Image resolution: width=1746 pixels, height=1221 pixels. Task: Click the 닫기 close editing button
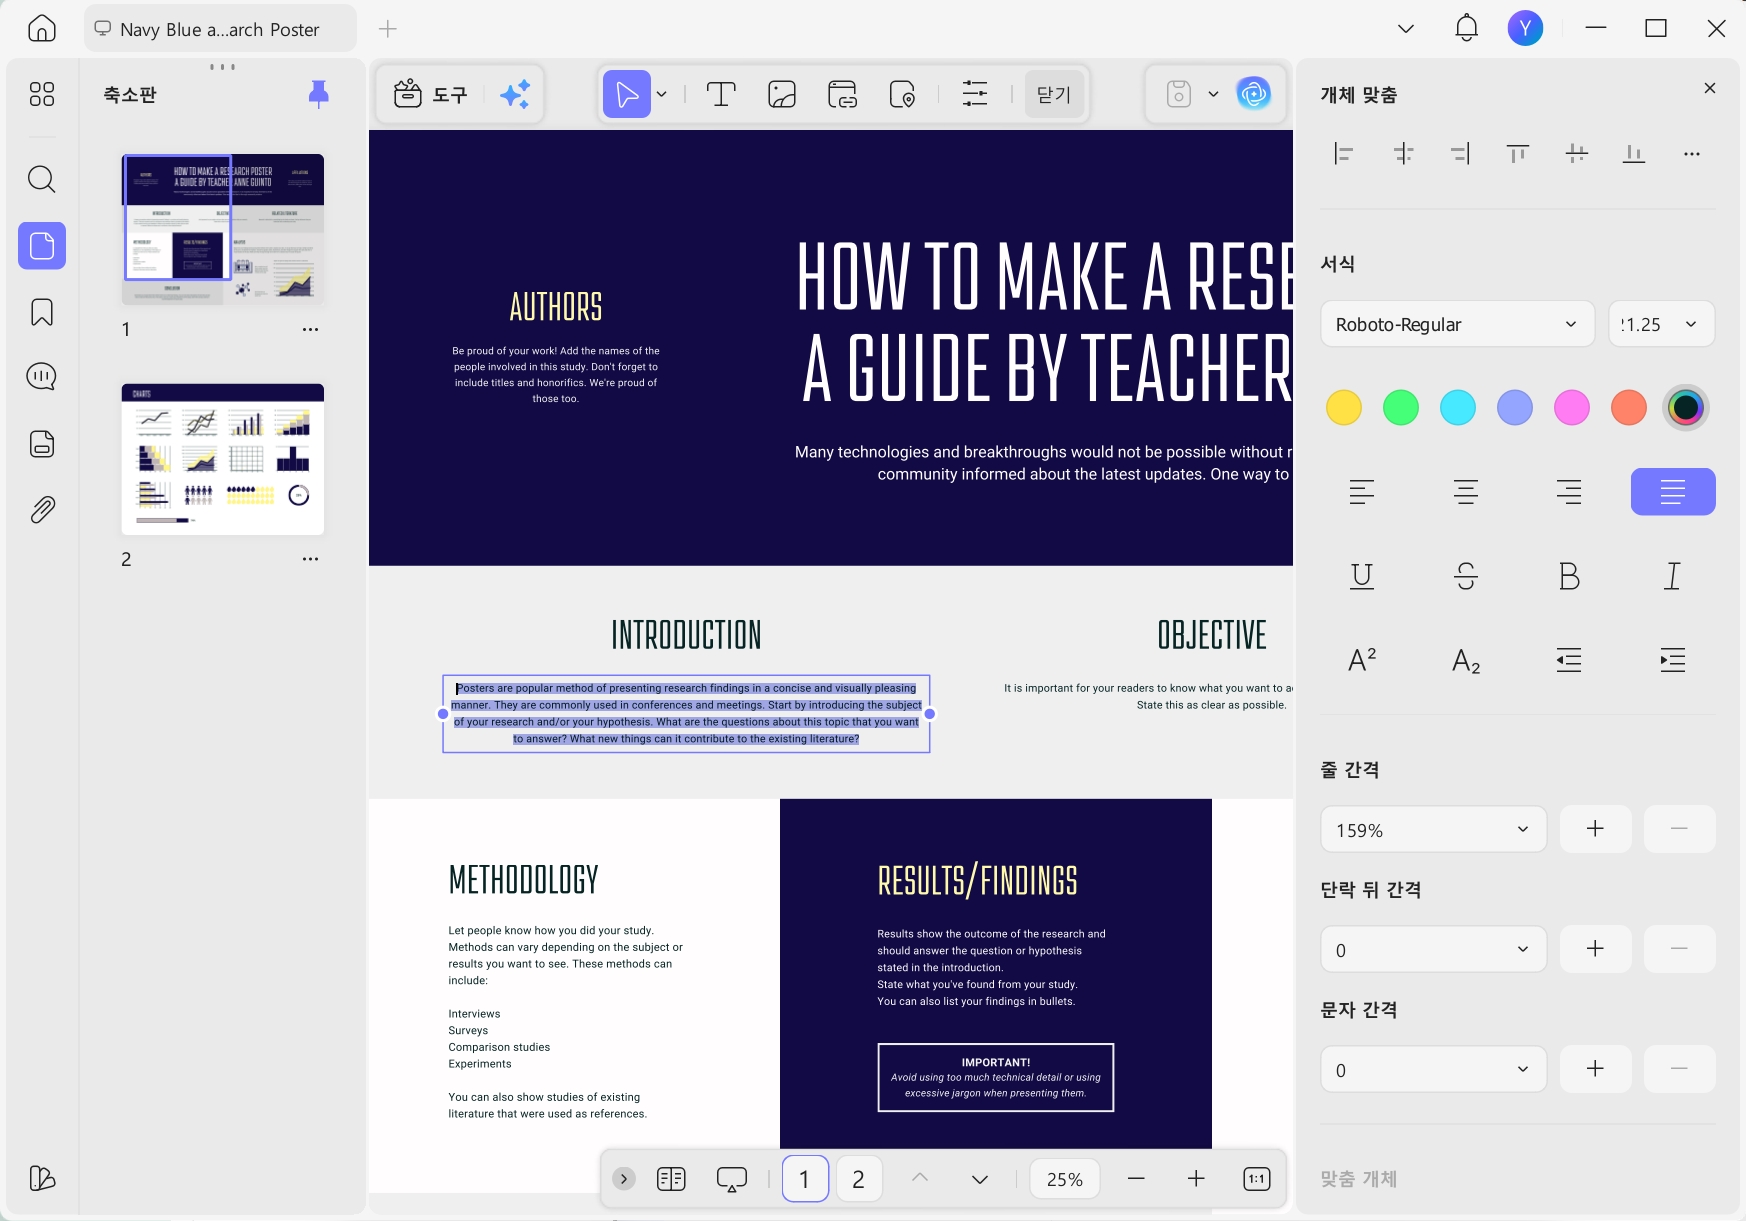click(1054, 95)
